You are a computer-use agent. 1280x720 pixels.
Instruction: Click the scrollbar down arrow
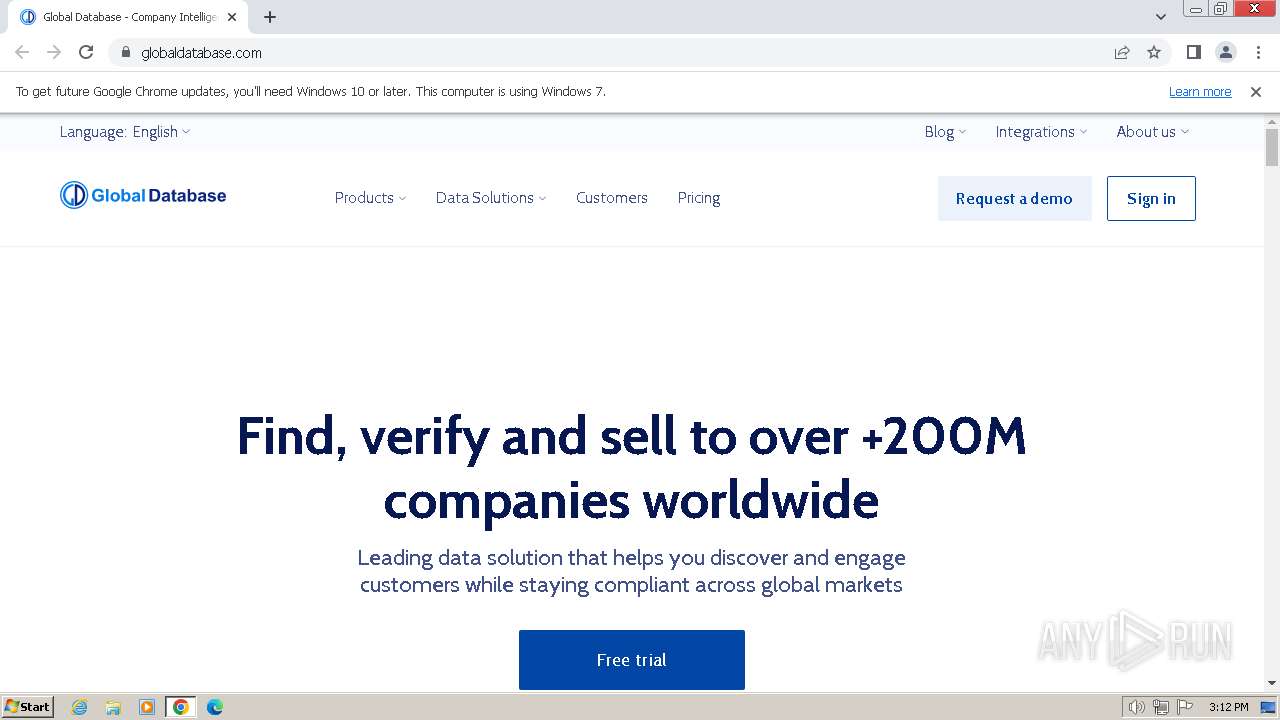click(x=1272, y=683)
